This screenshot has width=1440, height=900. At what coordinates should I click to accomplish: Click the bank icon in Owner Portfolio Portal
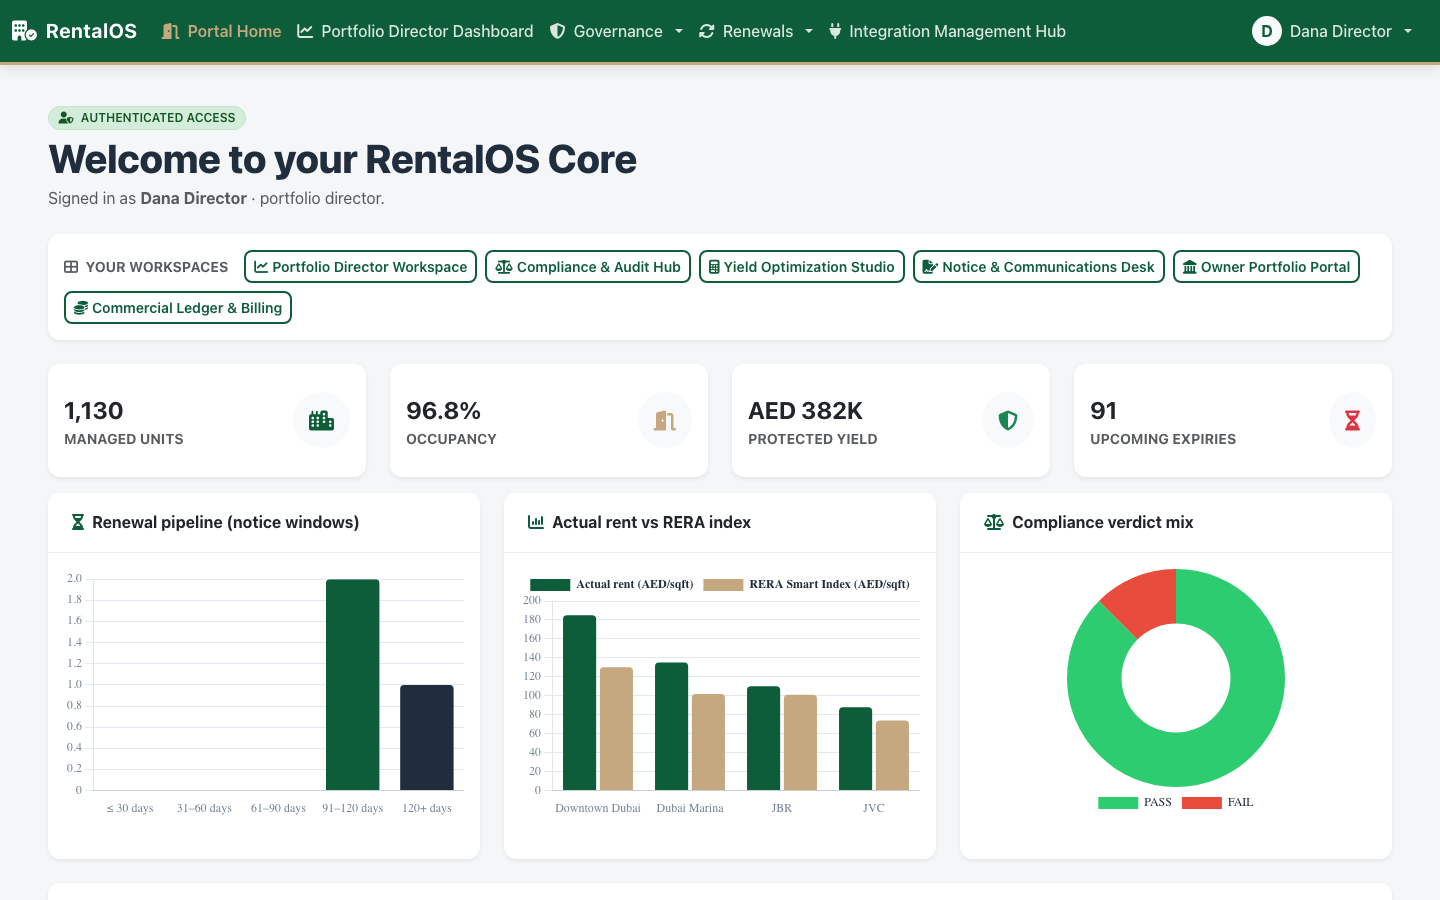coord(1190,267)
